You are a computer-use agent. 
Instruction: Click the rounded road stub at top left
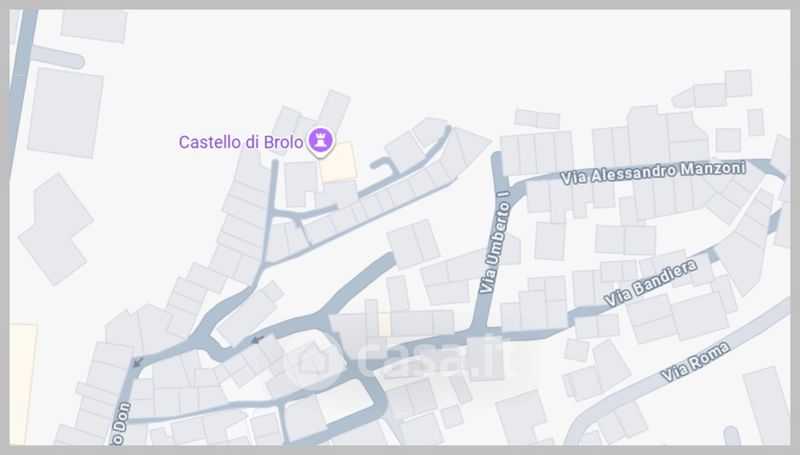57,57
